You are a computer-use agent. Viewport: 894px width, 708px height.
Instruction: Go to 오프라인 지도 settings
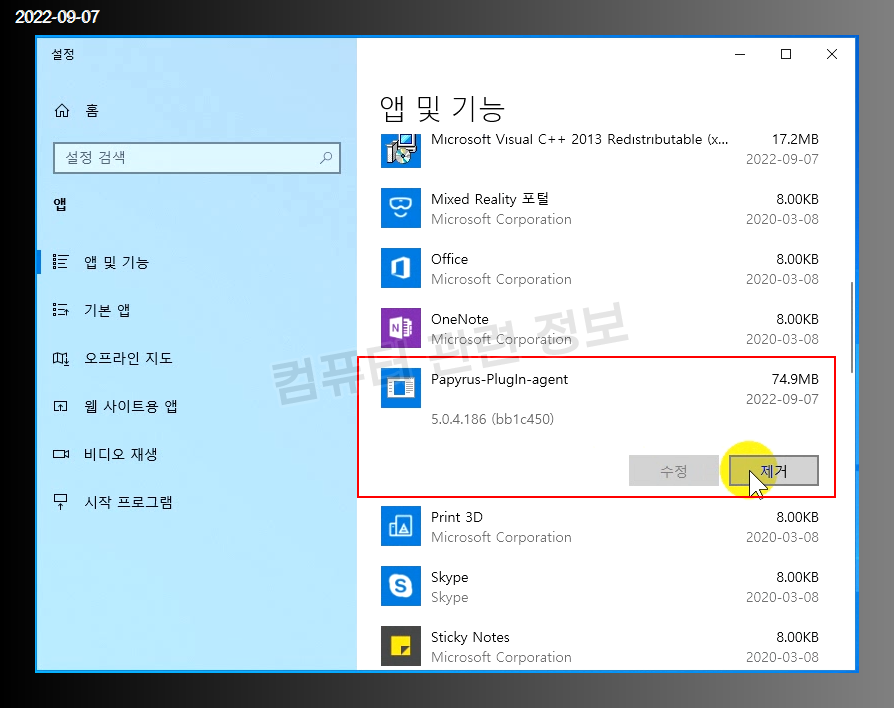pyautogui.click(x=128, y=358)
